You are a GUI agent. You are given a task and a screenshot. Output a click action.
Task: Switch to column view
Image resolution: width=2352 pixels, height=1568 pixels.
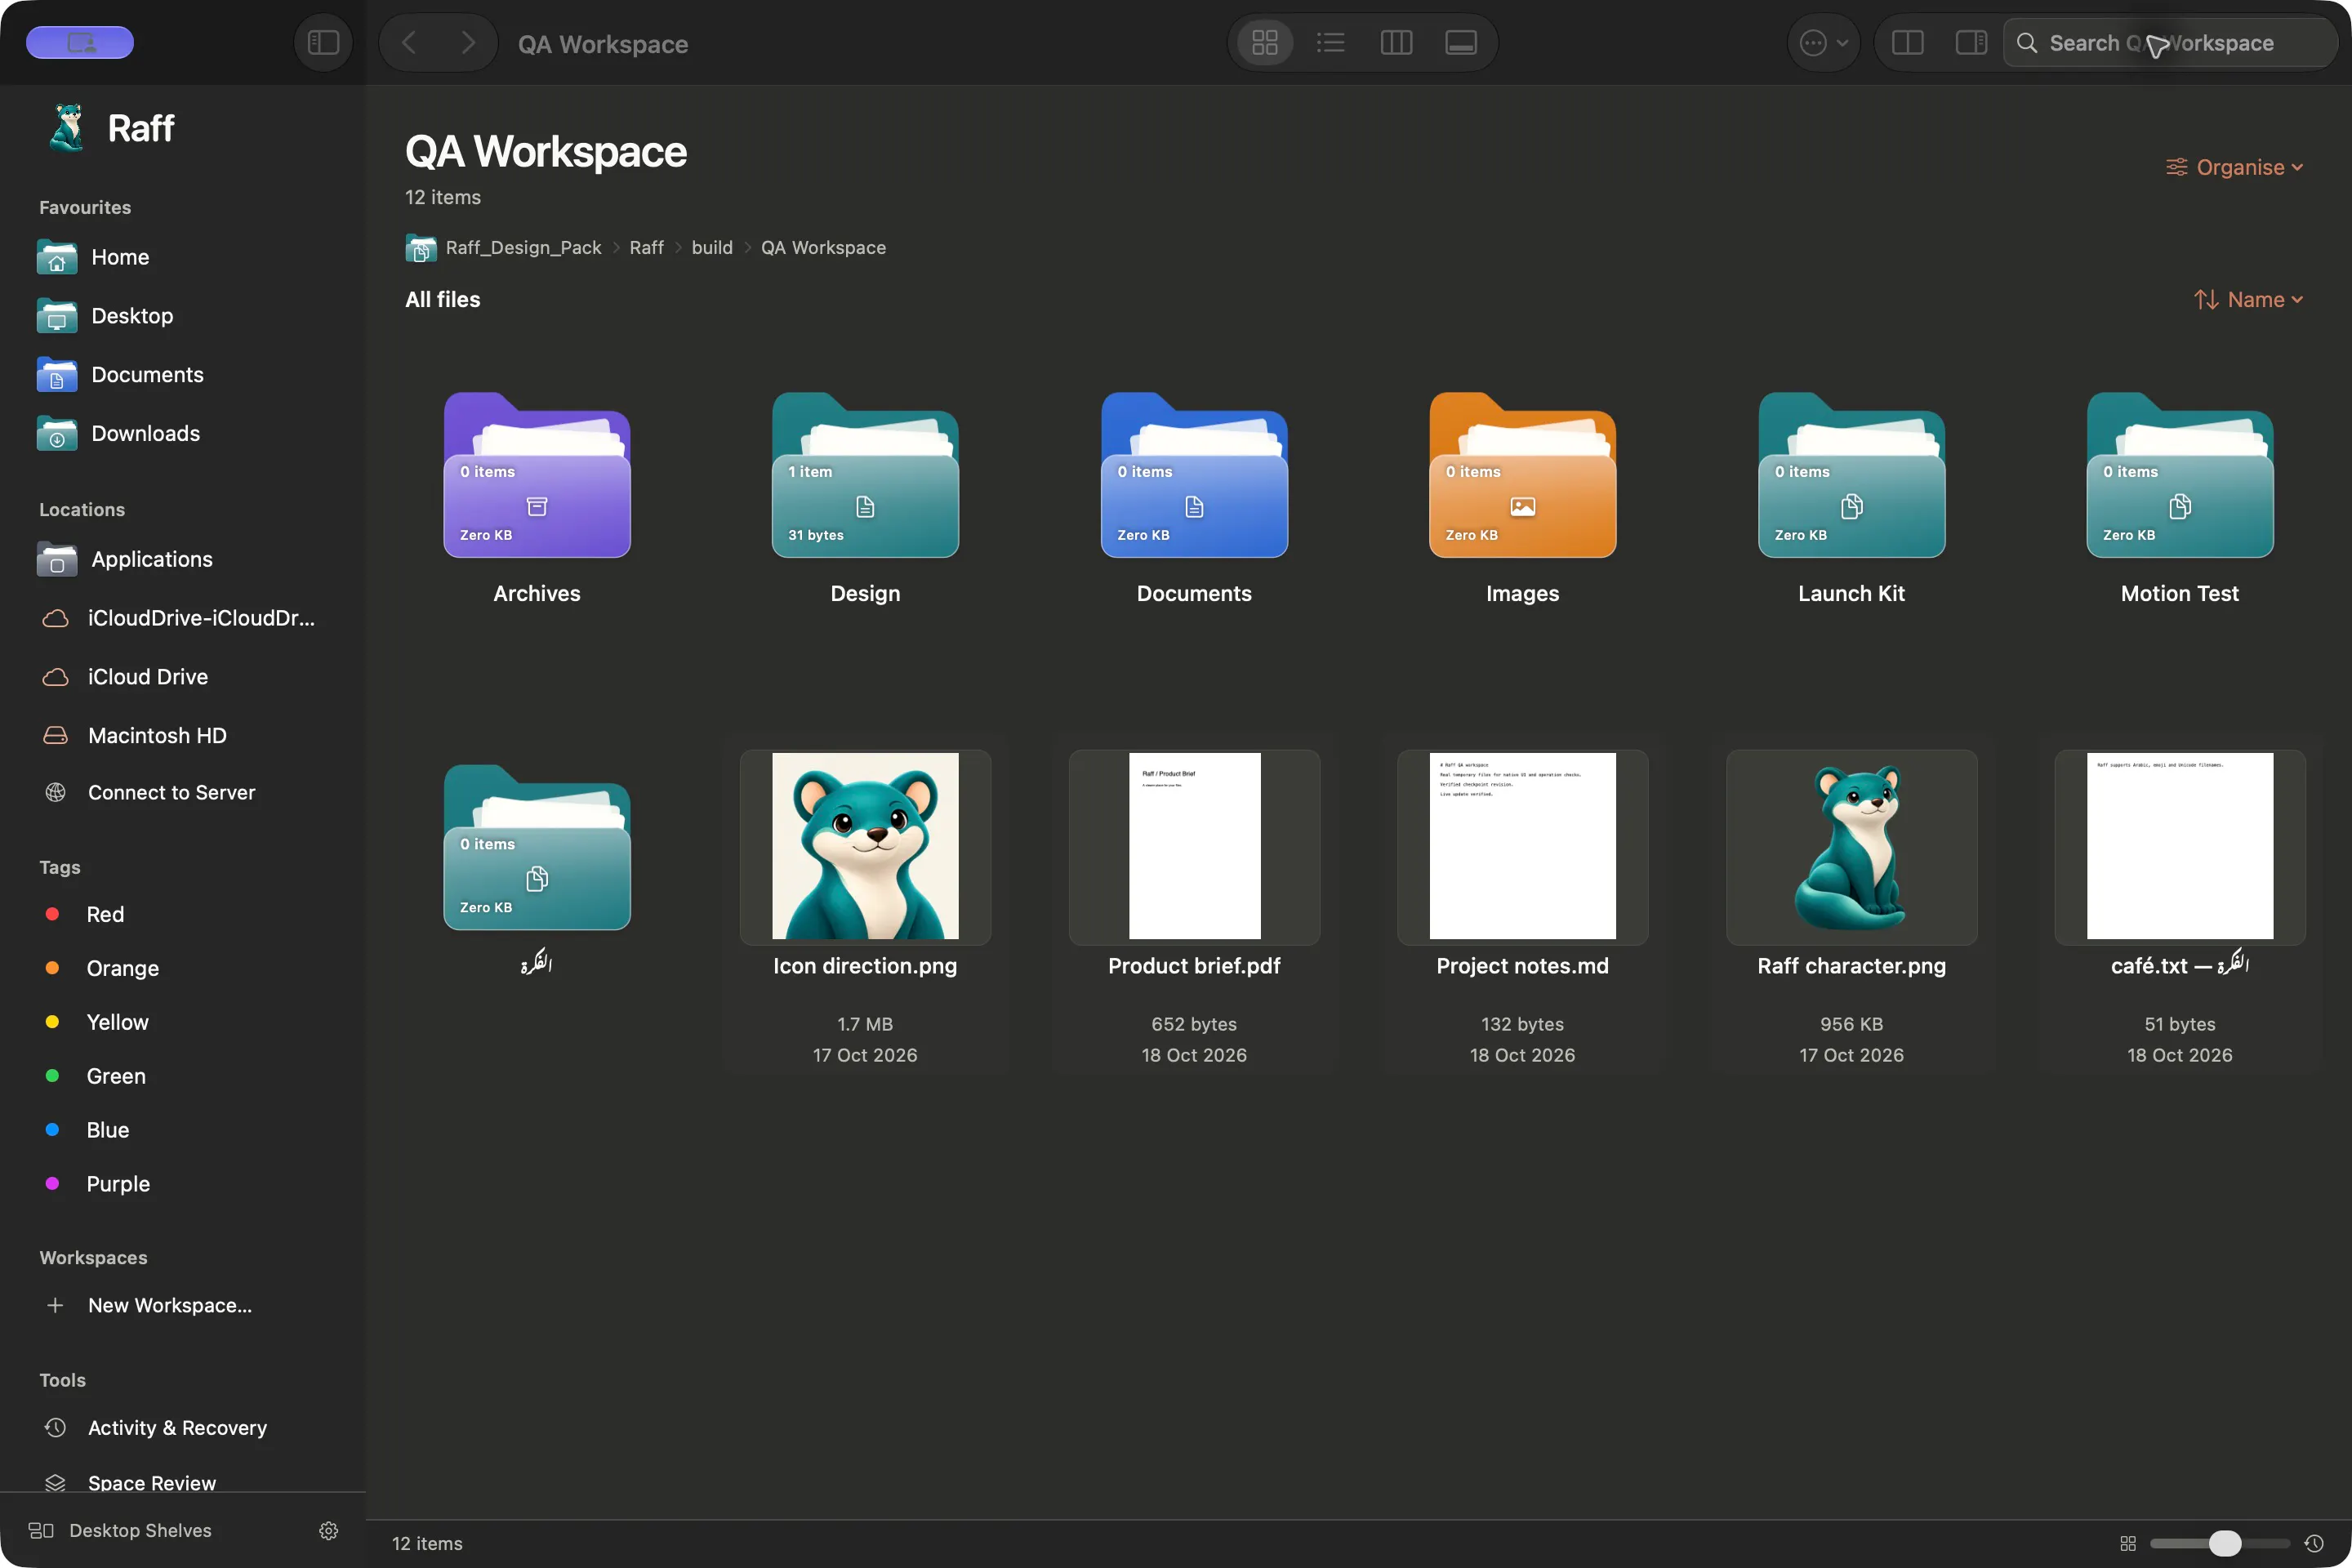click(1396, 43)
